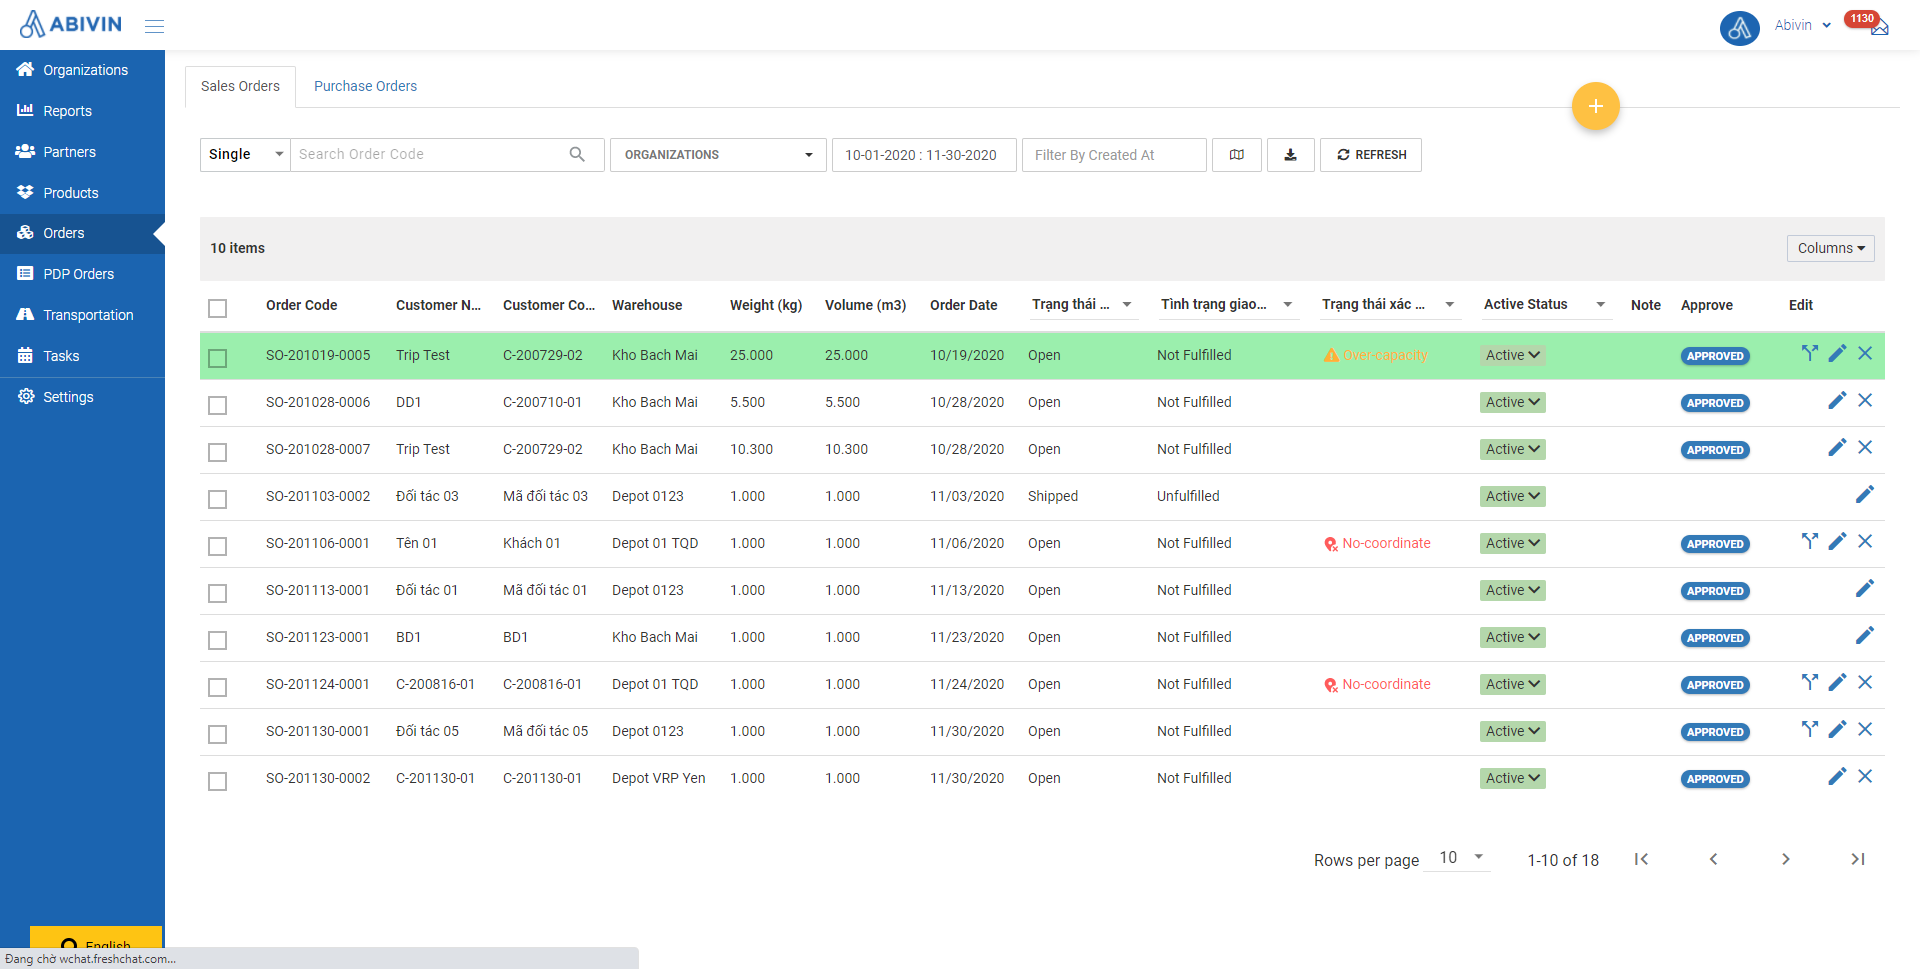
Task: Expand Abivin account menu arrow
Action: pos(1826,26)
